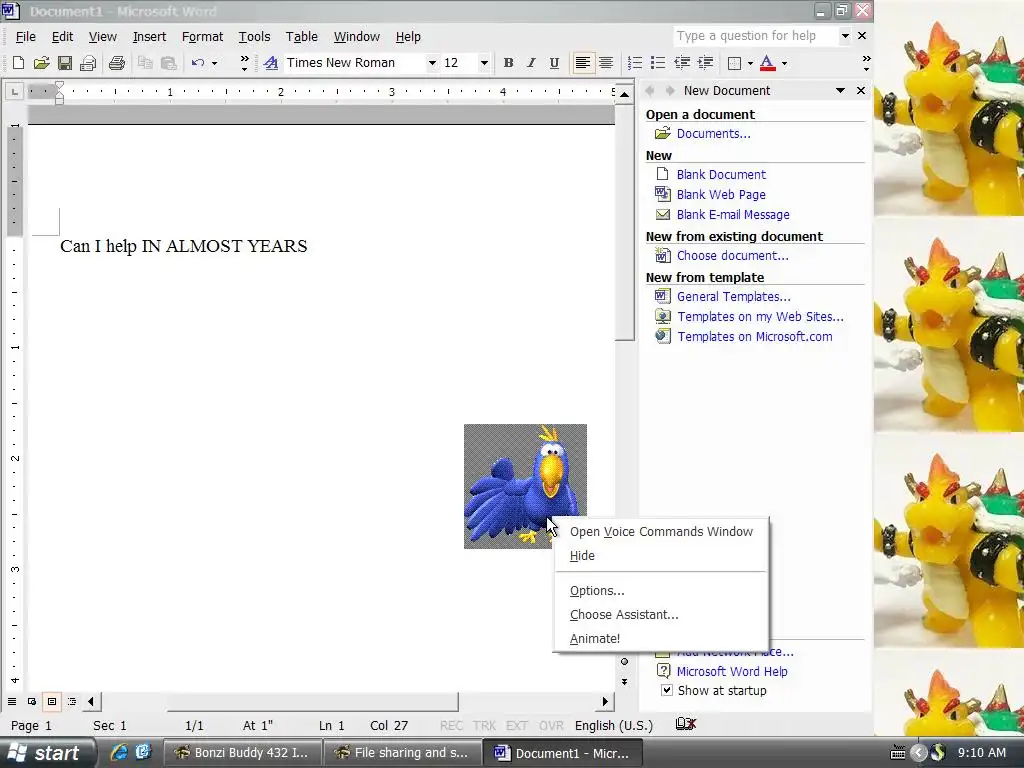Apply the red Font Color
The image size is (1024, 768).
point(768,63)
